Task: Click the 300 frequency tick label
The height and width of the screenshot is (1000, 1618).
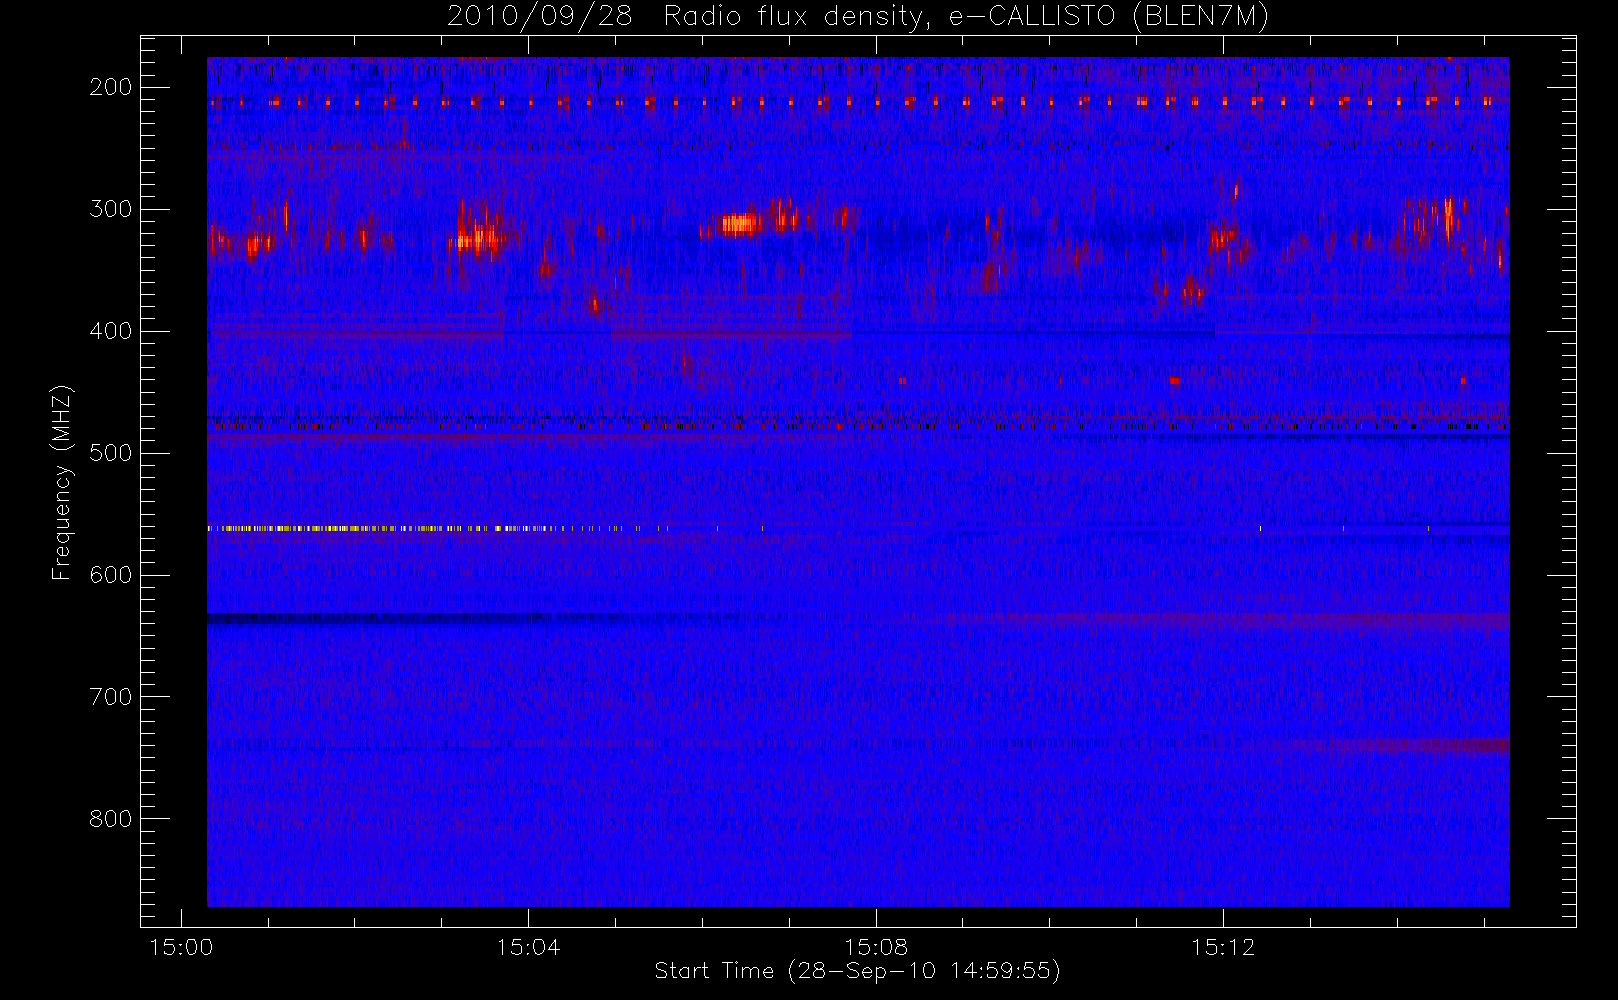Action: coord(111,209)
